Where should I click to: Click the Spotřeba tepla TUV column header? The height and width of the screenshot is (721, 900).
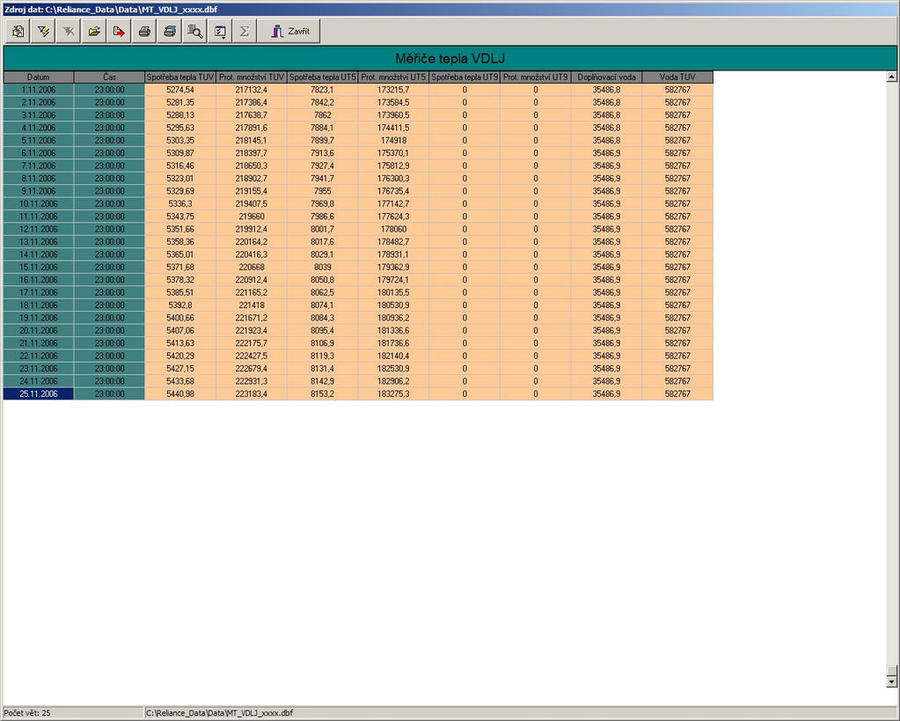(x=180, y=77)
